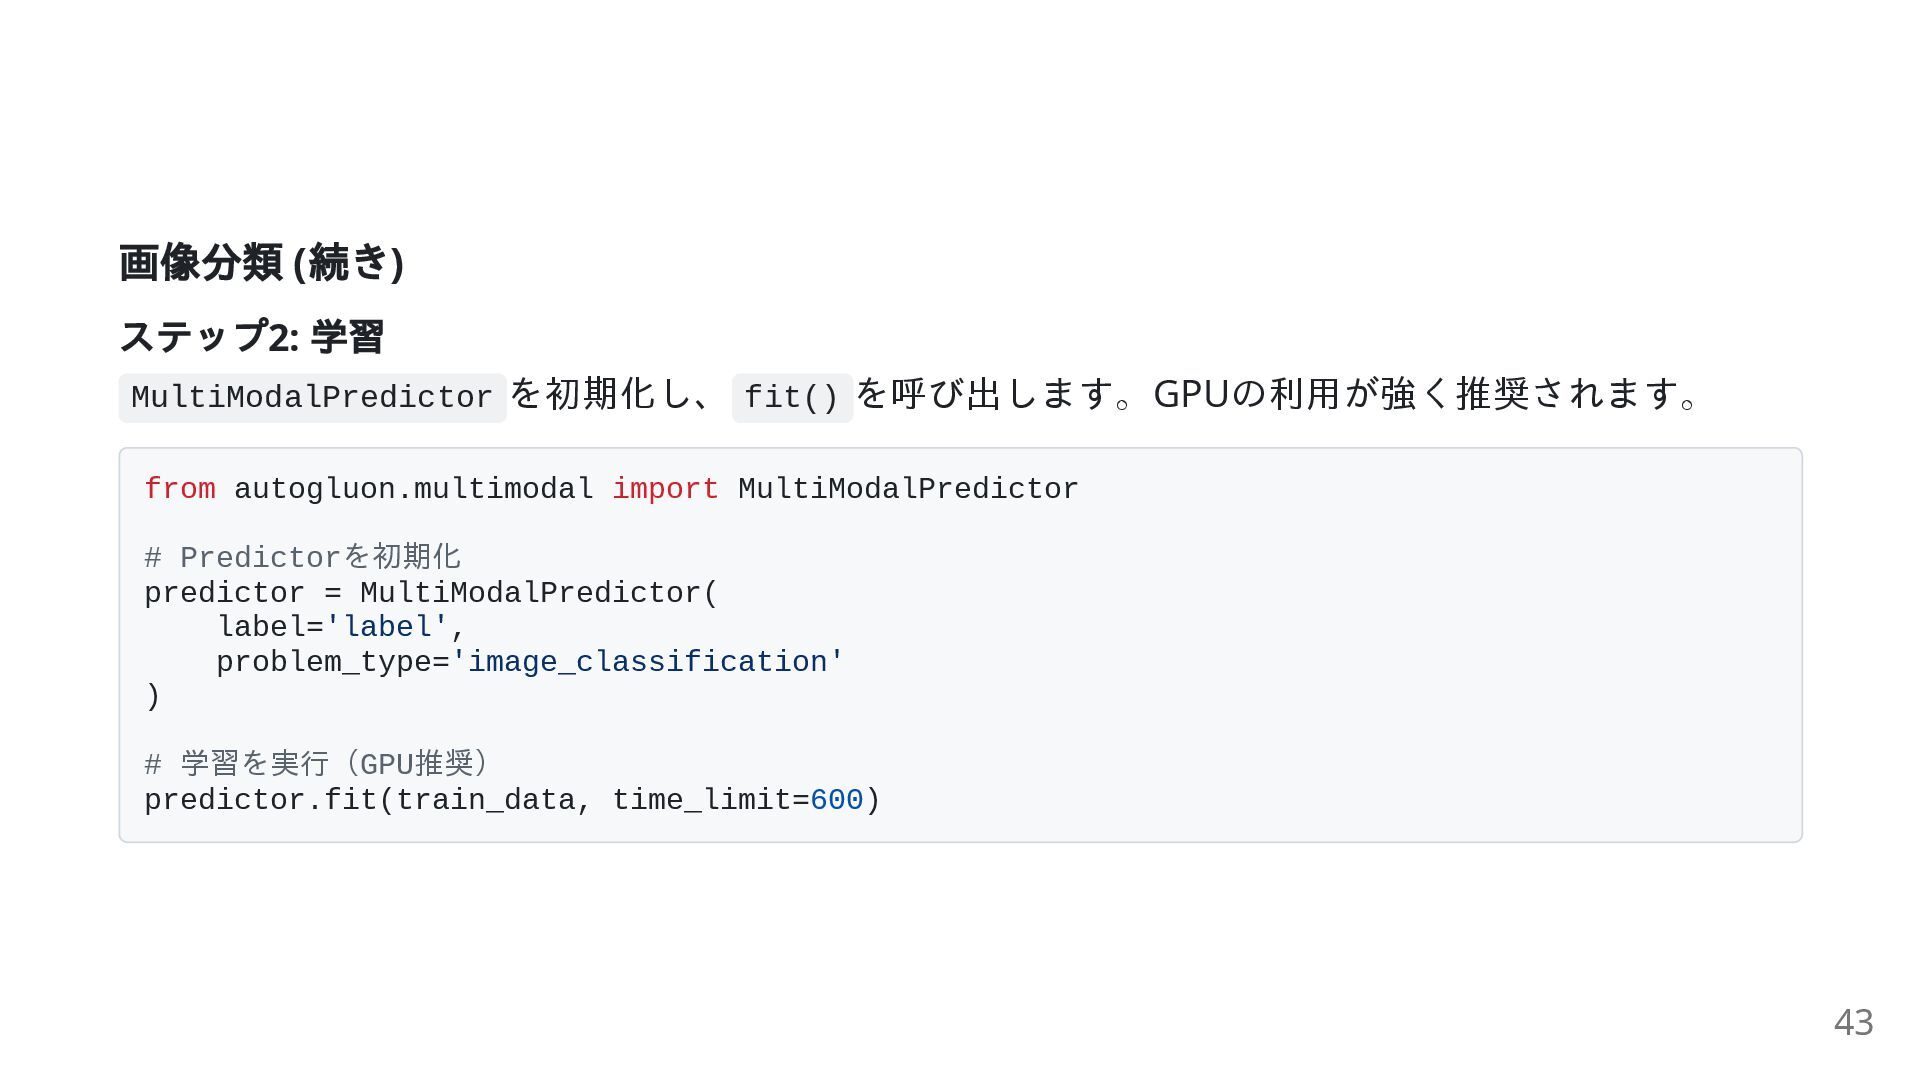
Task: Click predictor.fit in the last code line
Action: tap(260, 800)
